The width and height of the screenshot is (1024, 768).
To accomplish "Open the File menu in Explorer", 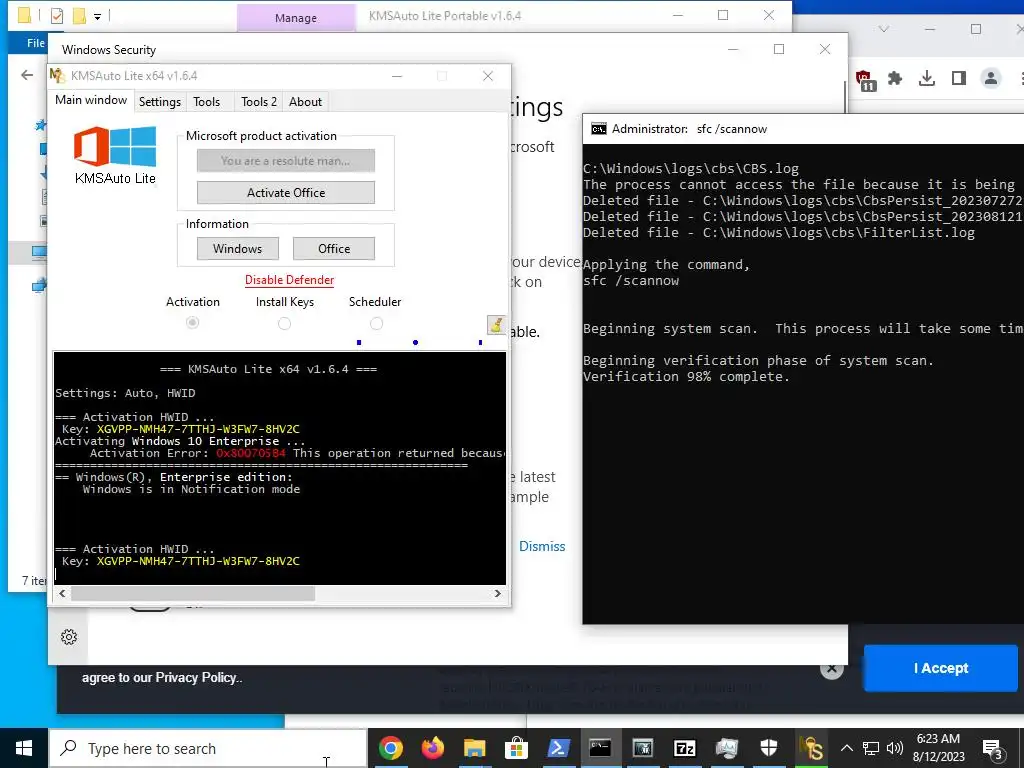I will (x=35, y=43).
